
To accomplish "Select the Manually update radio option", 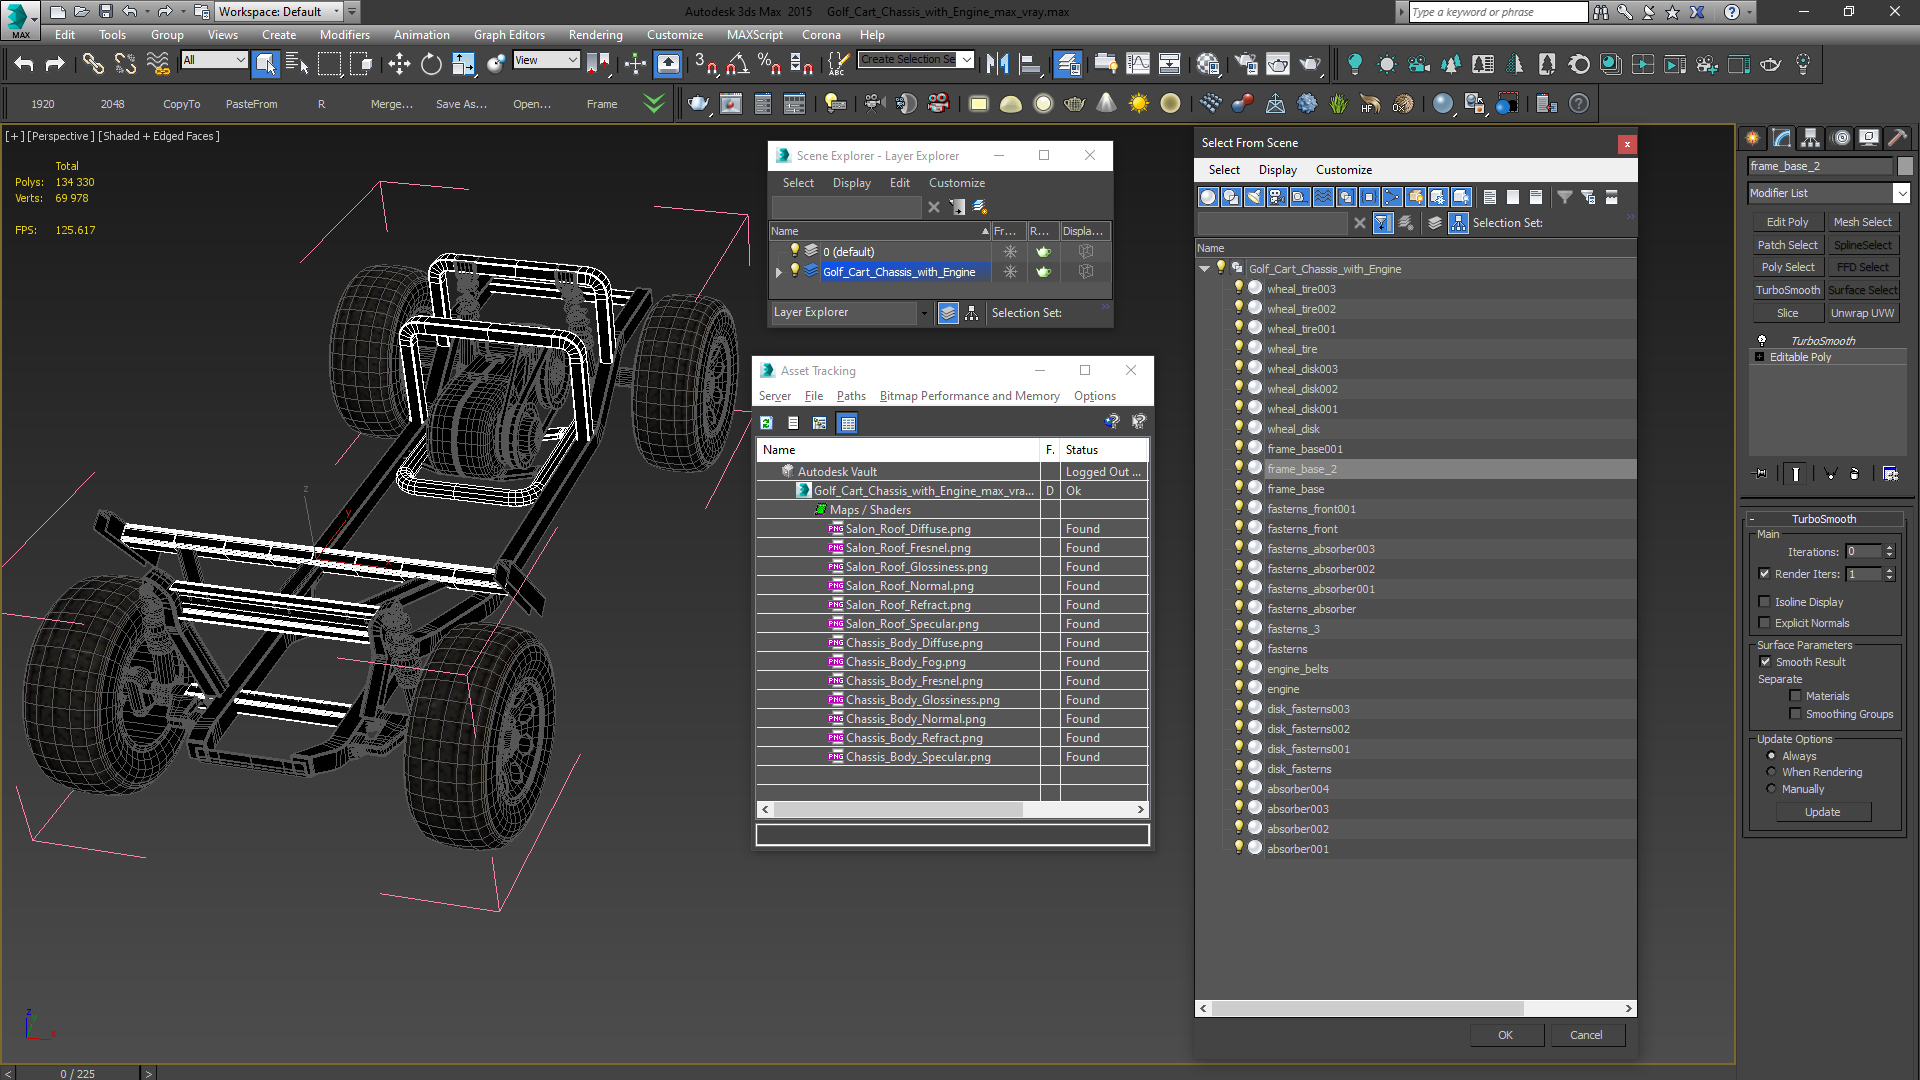I will point(1771,789).
